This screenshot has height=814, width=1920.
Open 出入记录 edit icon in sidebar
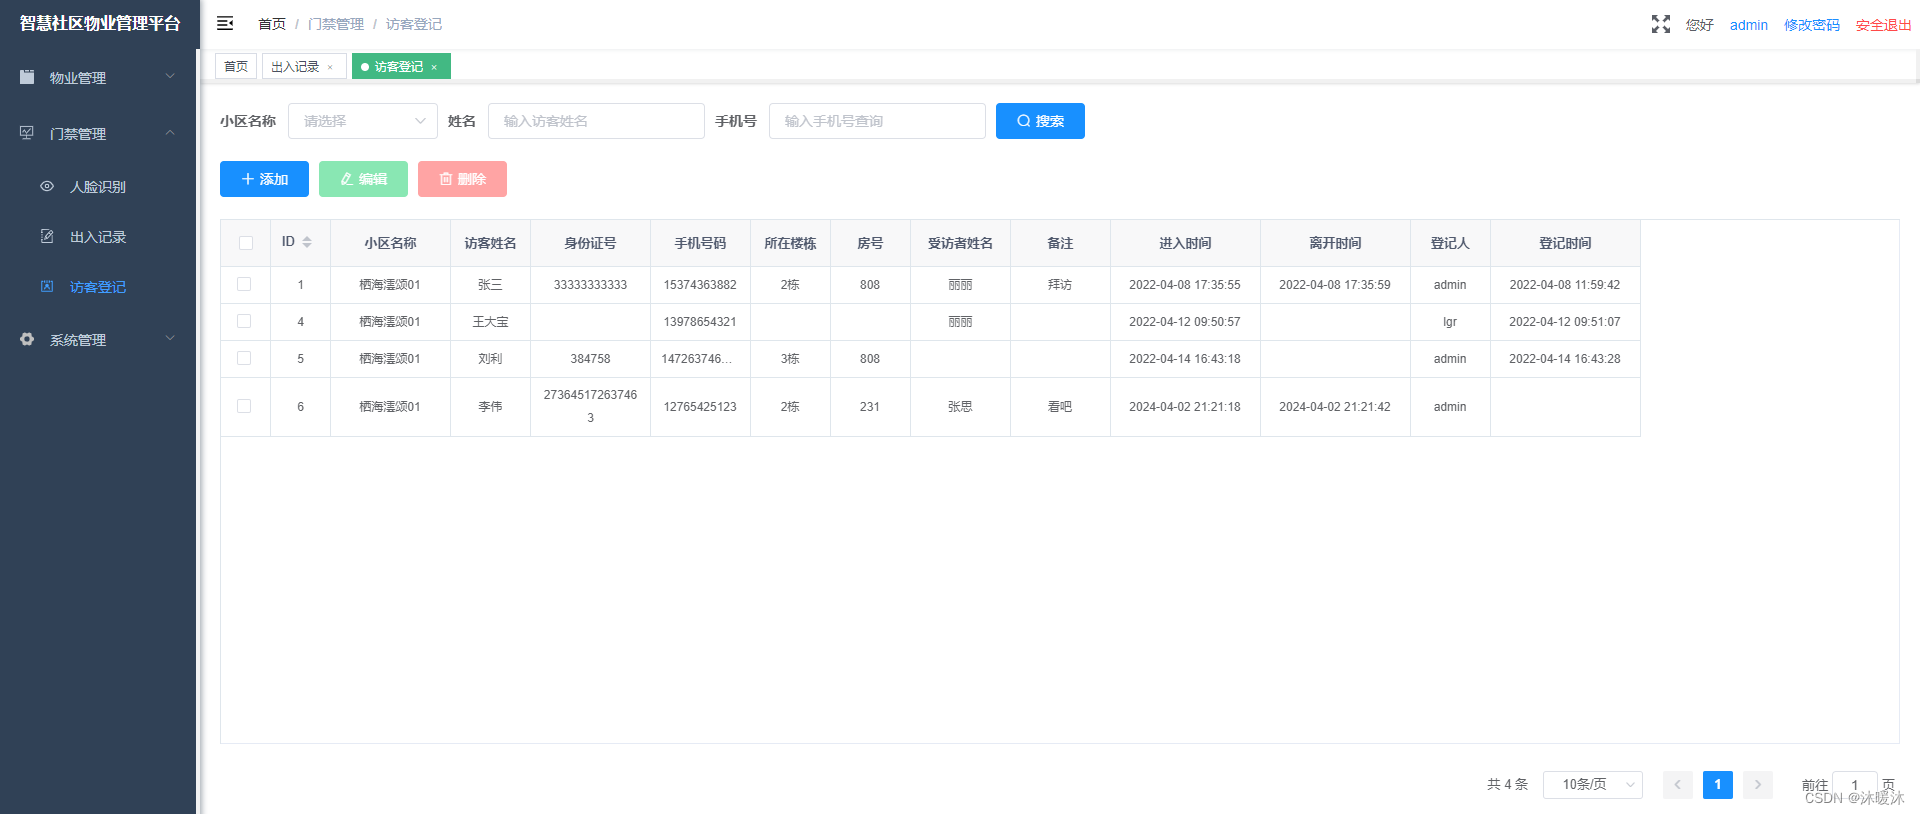47,236
